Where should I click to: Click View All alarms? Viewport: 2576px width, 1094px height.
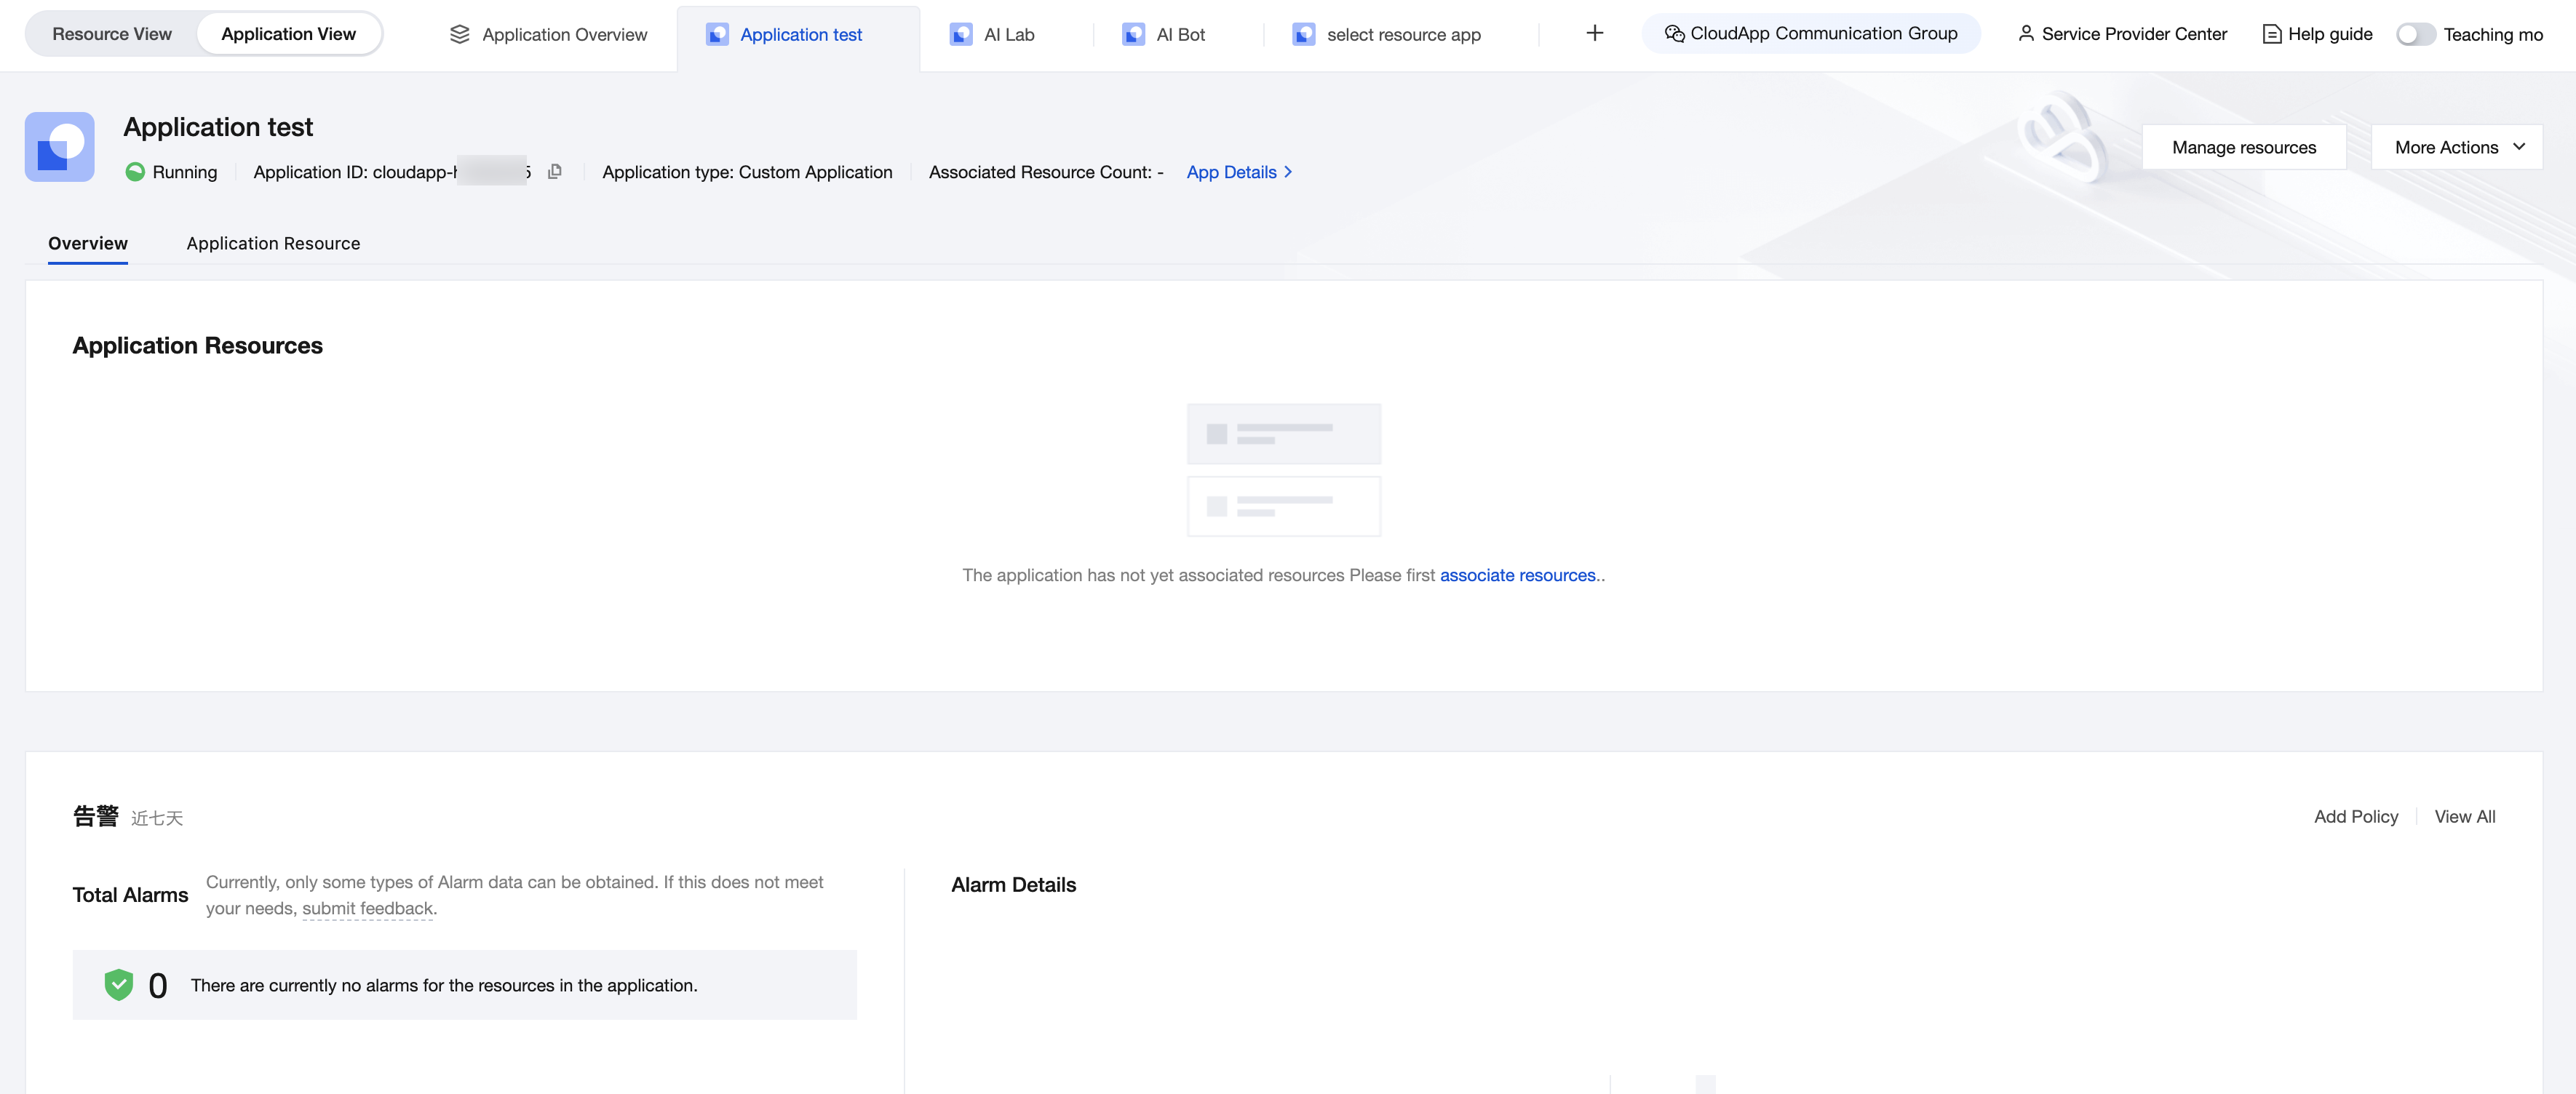tap(2464, 817)
